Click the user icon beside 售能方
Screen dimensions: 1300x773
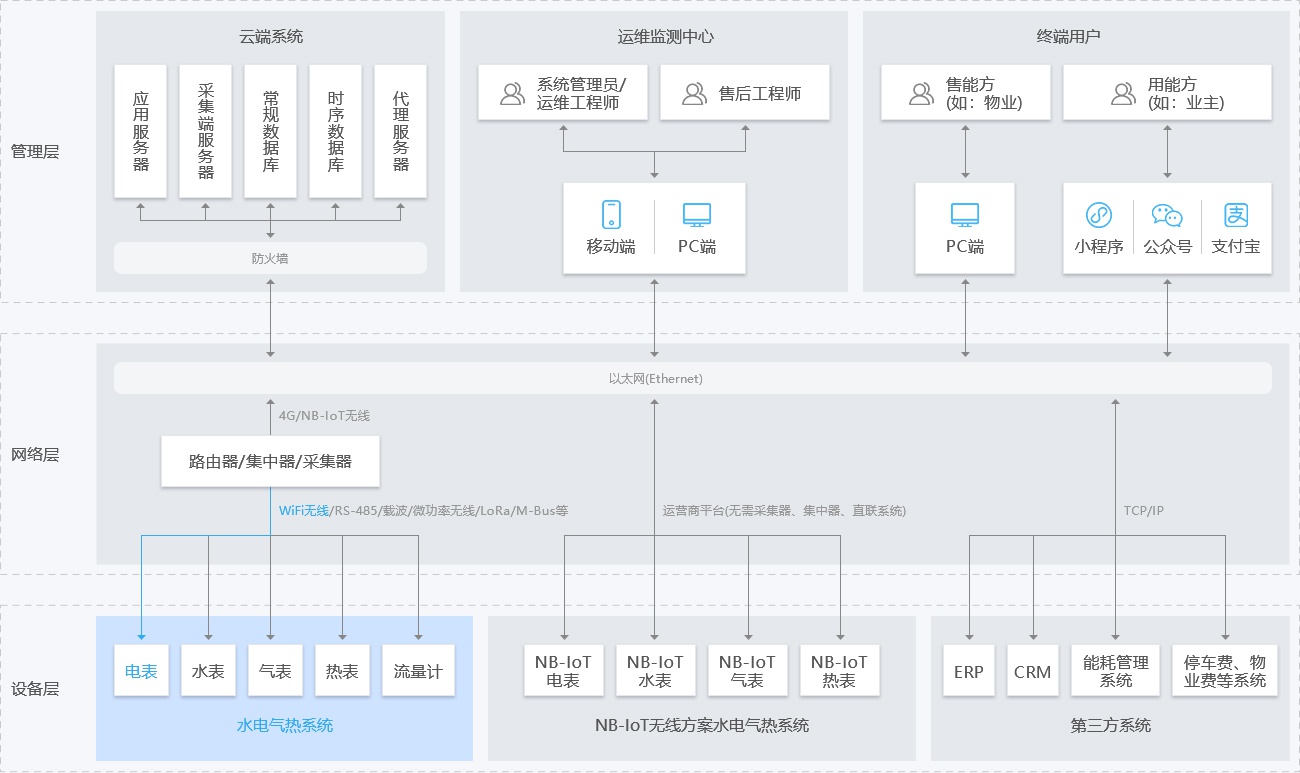point(921,94)
